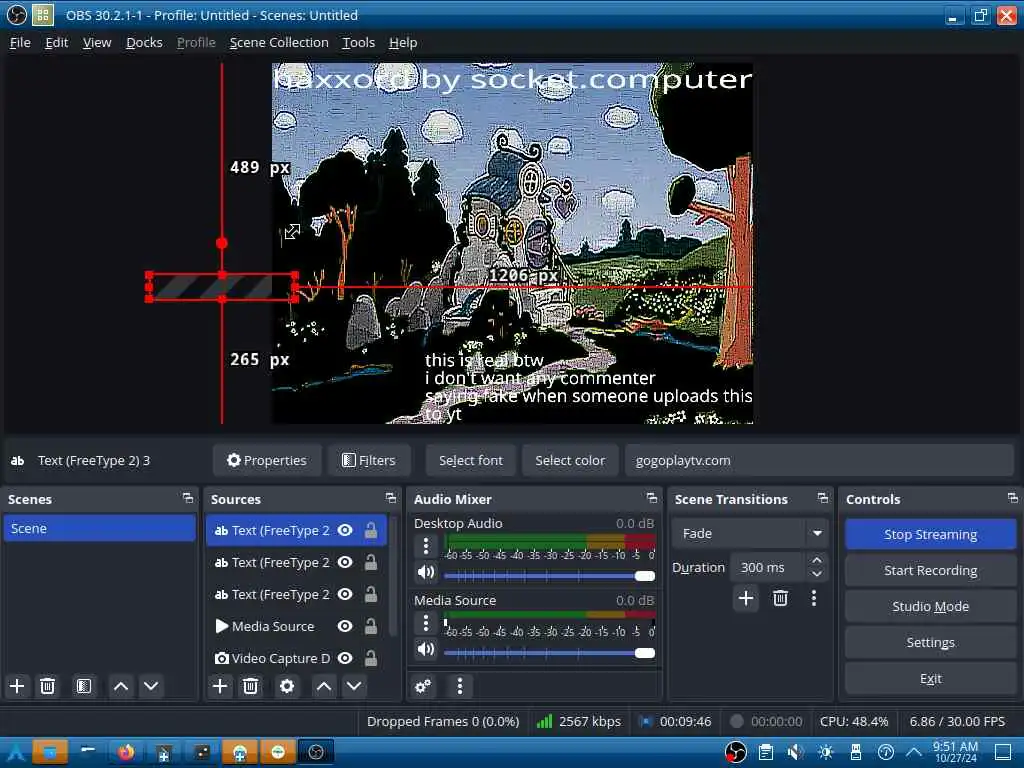1024x768 pixels.
Task: Open Filters button in source toolbar
Action: coord(369,460)
